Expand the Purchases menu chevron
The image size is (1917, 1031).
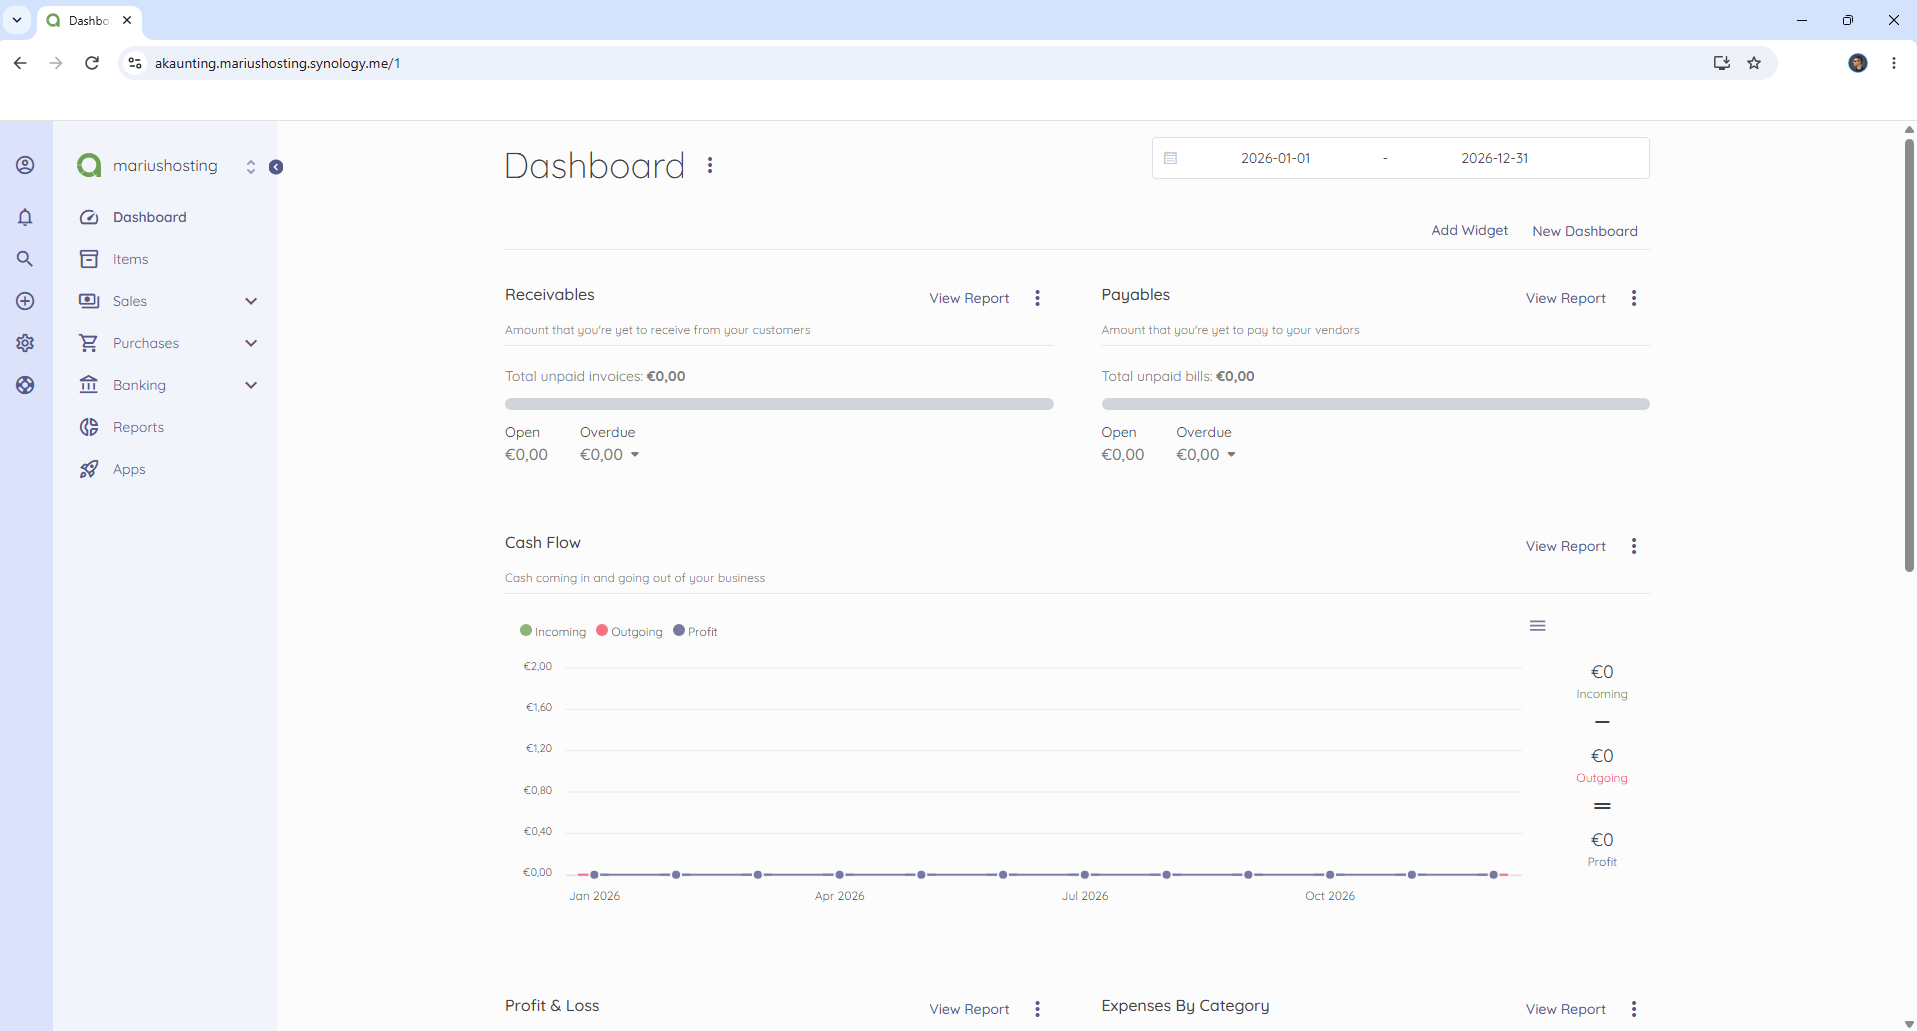[251, 343]
